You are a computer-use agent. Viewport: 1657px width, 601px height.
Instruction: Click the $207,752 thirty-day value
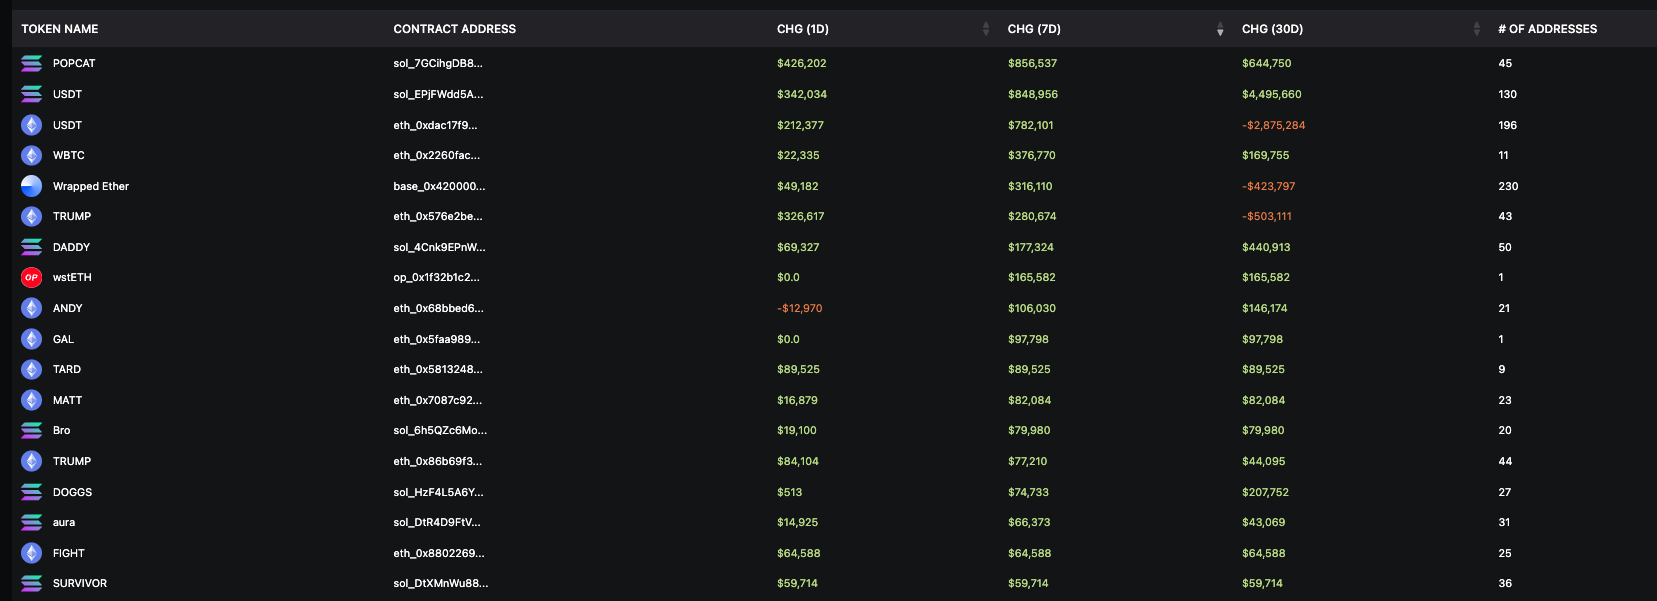coord(1266,492)
